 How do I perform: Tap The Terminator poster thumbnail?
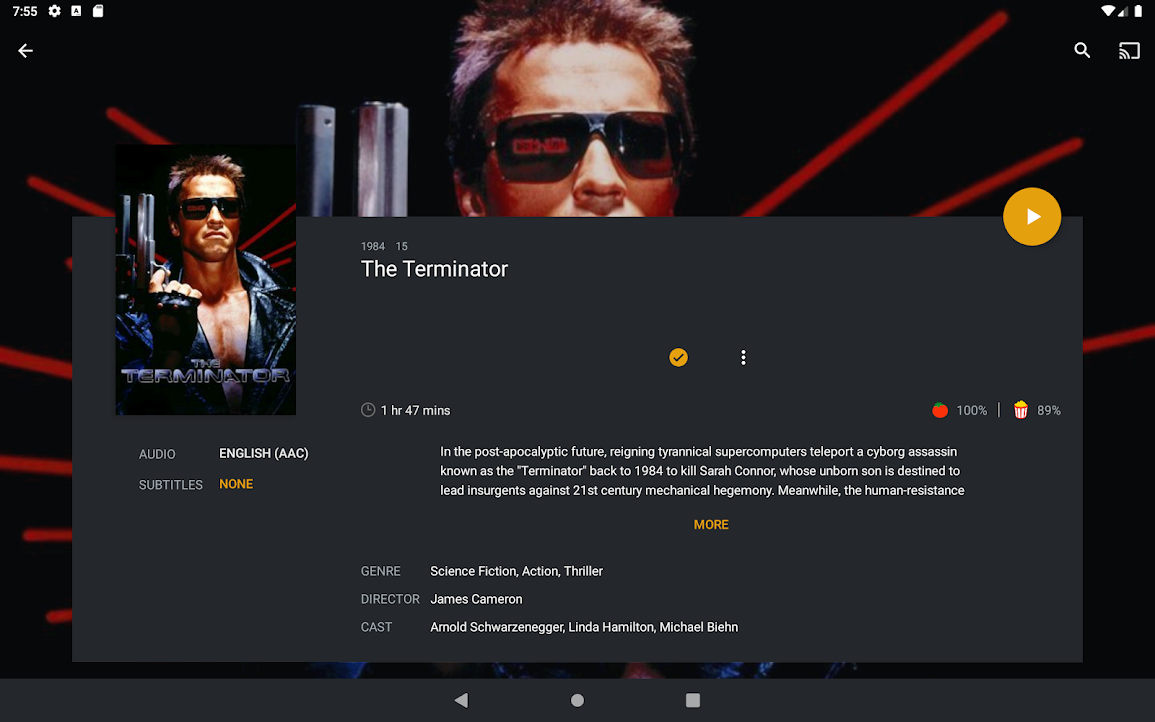pos(206,280)
